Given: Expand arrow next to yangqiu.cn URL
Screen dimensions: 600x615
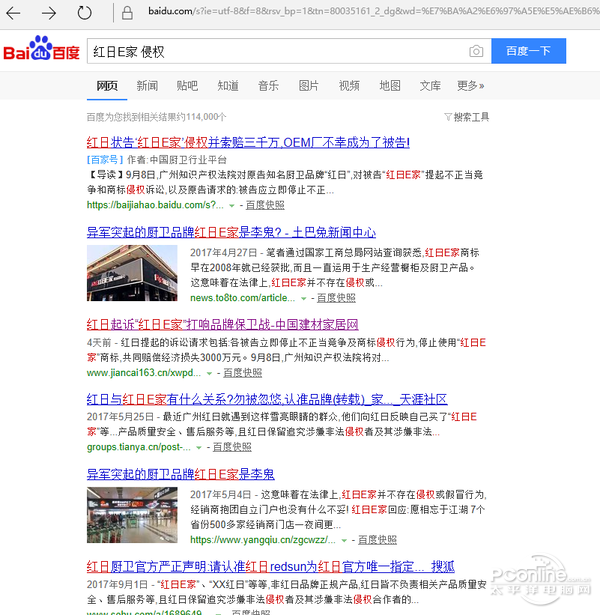Looking at the screenshot, I should click(x=344, y=541).
